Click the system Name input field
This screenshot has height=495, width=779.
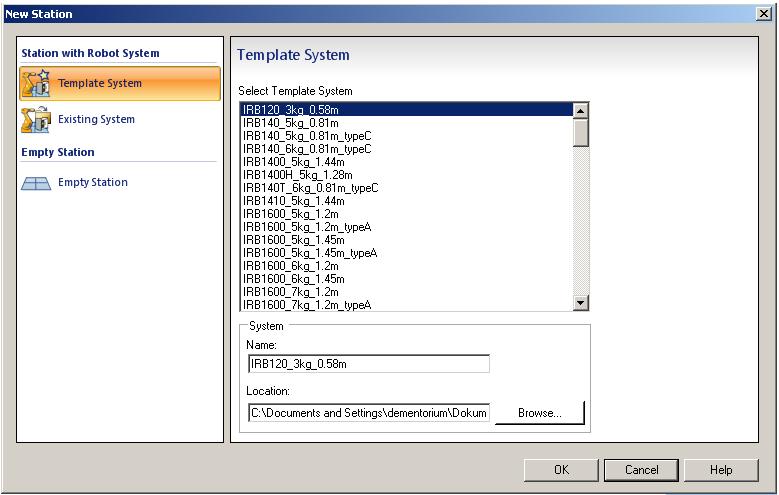tap(369, 364)
